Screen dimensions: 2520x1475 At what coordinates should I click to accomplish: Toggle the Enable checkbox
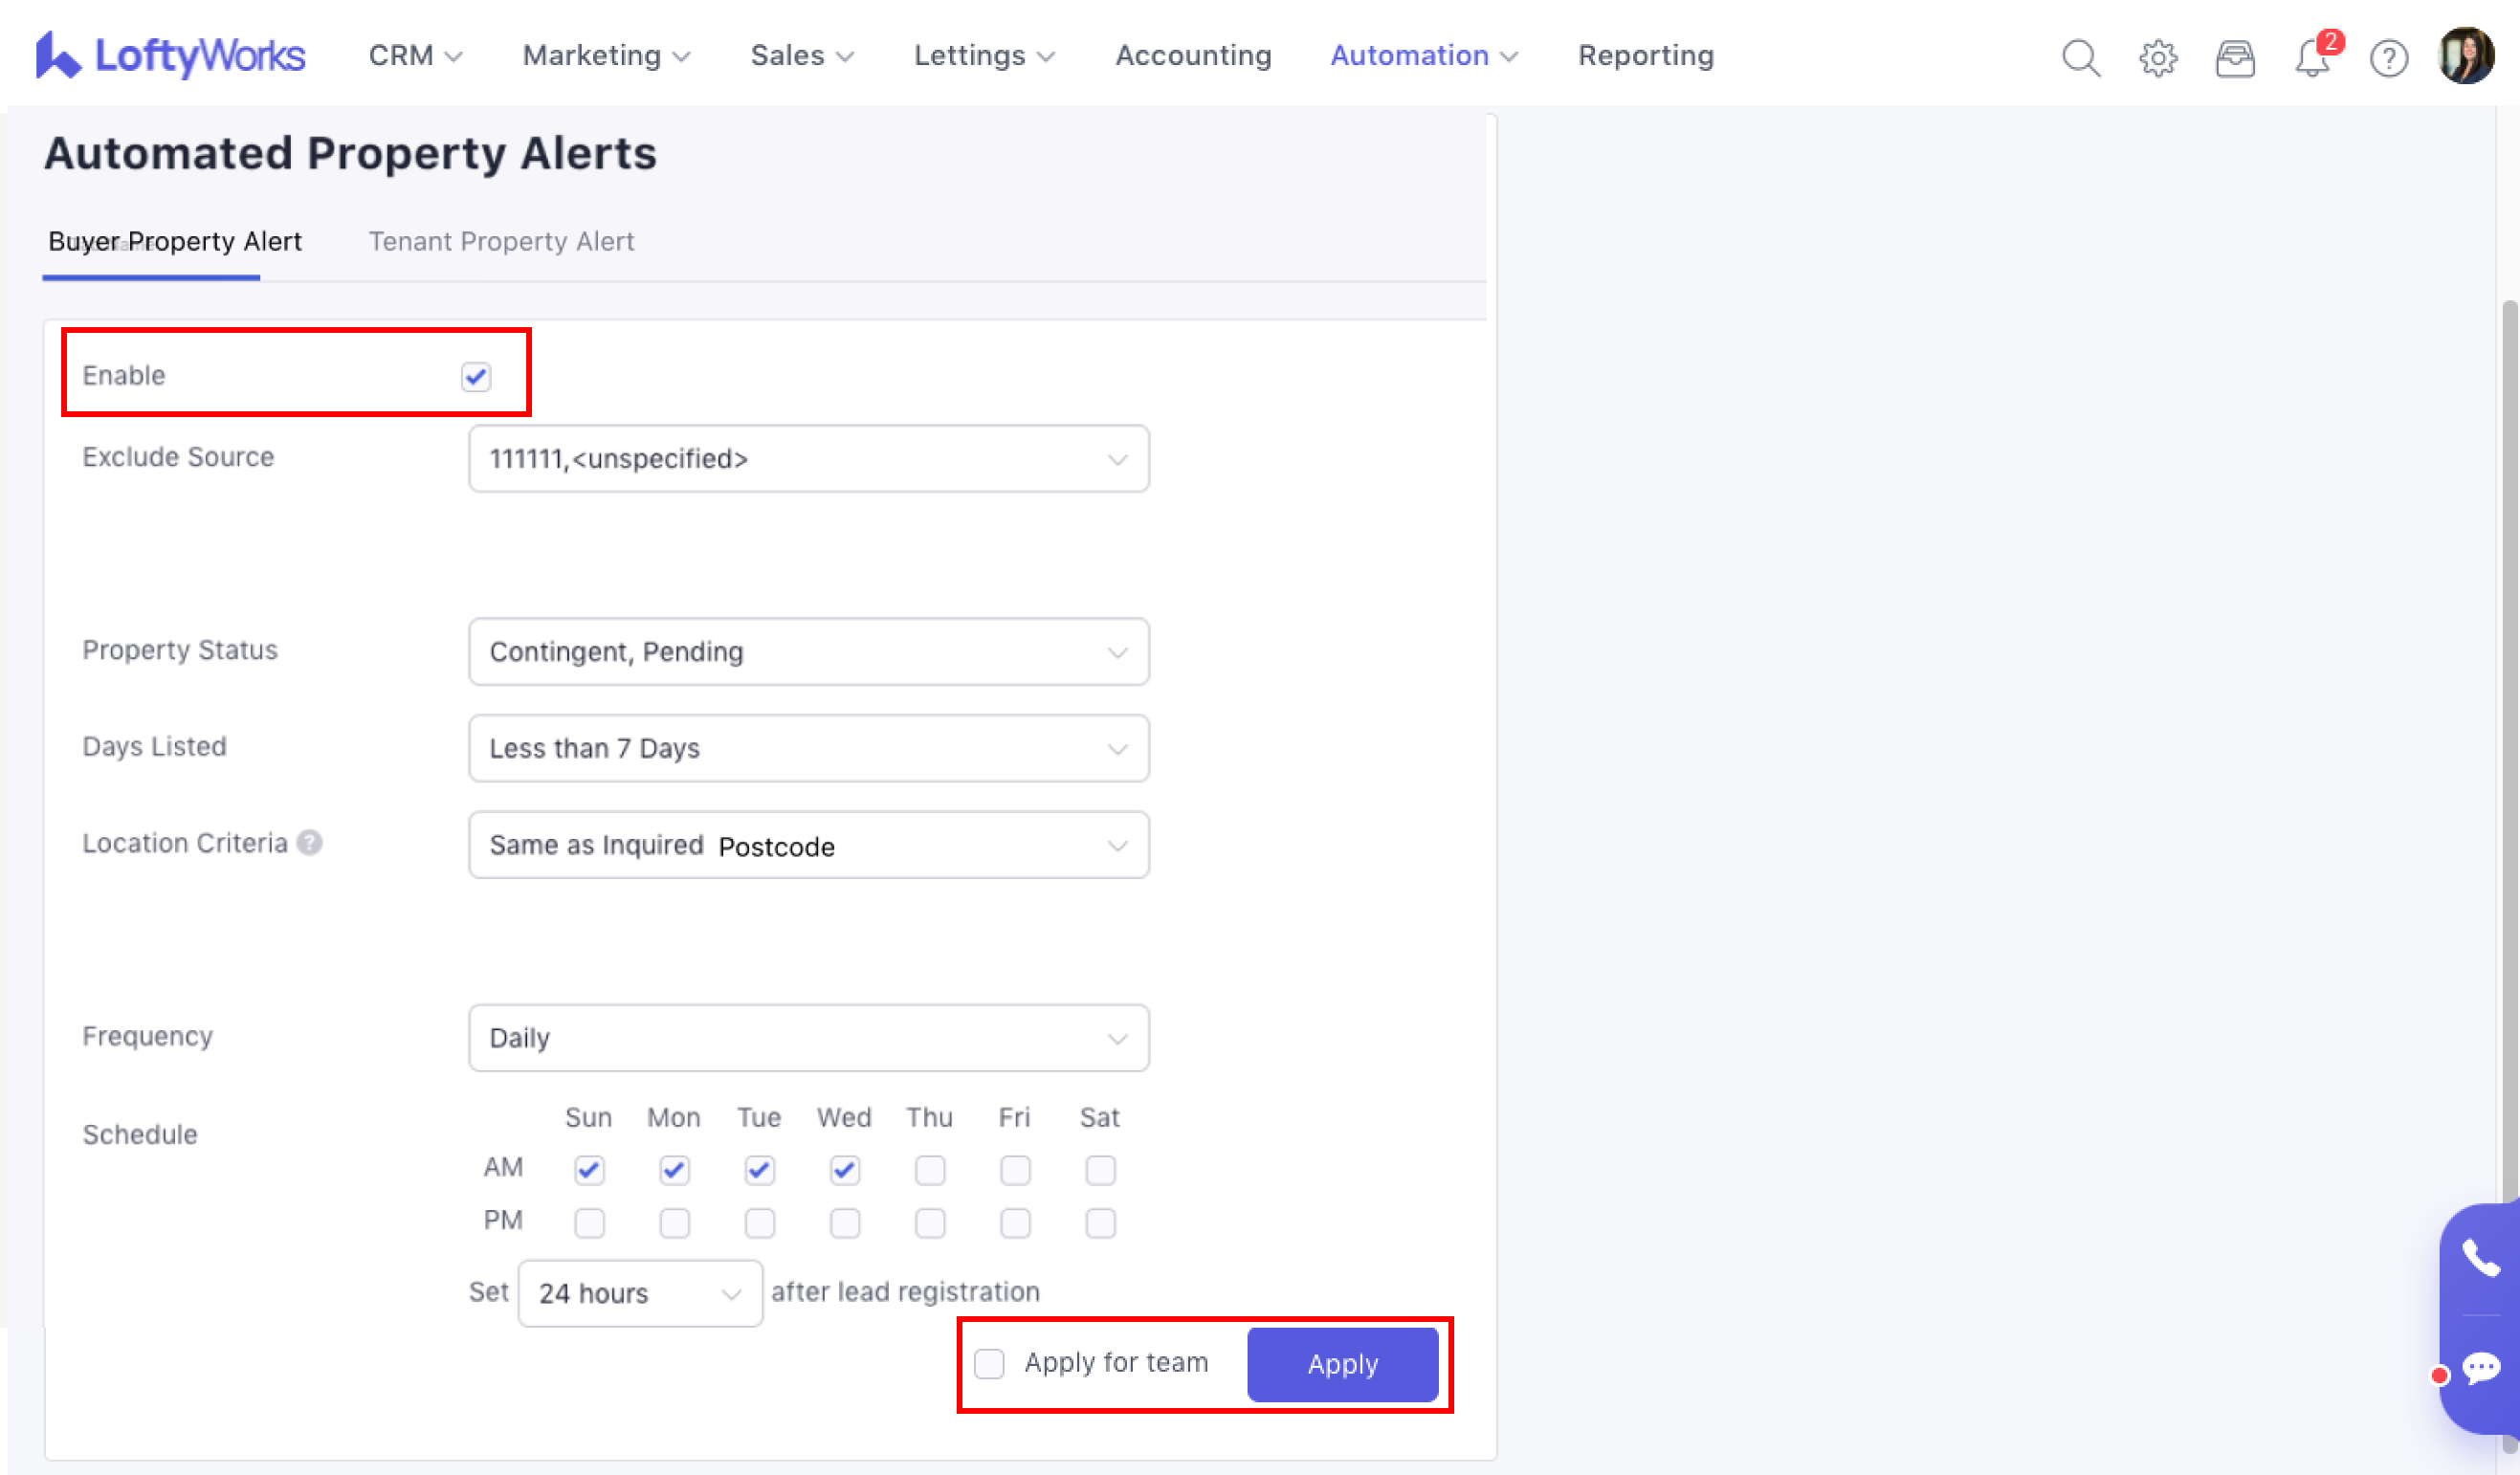click(476, 377)
